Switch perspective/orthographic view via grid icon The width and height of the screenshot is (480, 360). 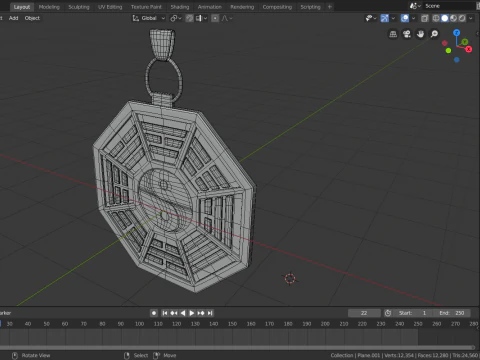[x=393, y=34]
